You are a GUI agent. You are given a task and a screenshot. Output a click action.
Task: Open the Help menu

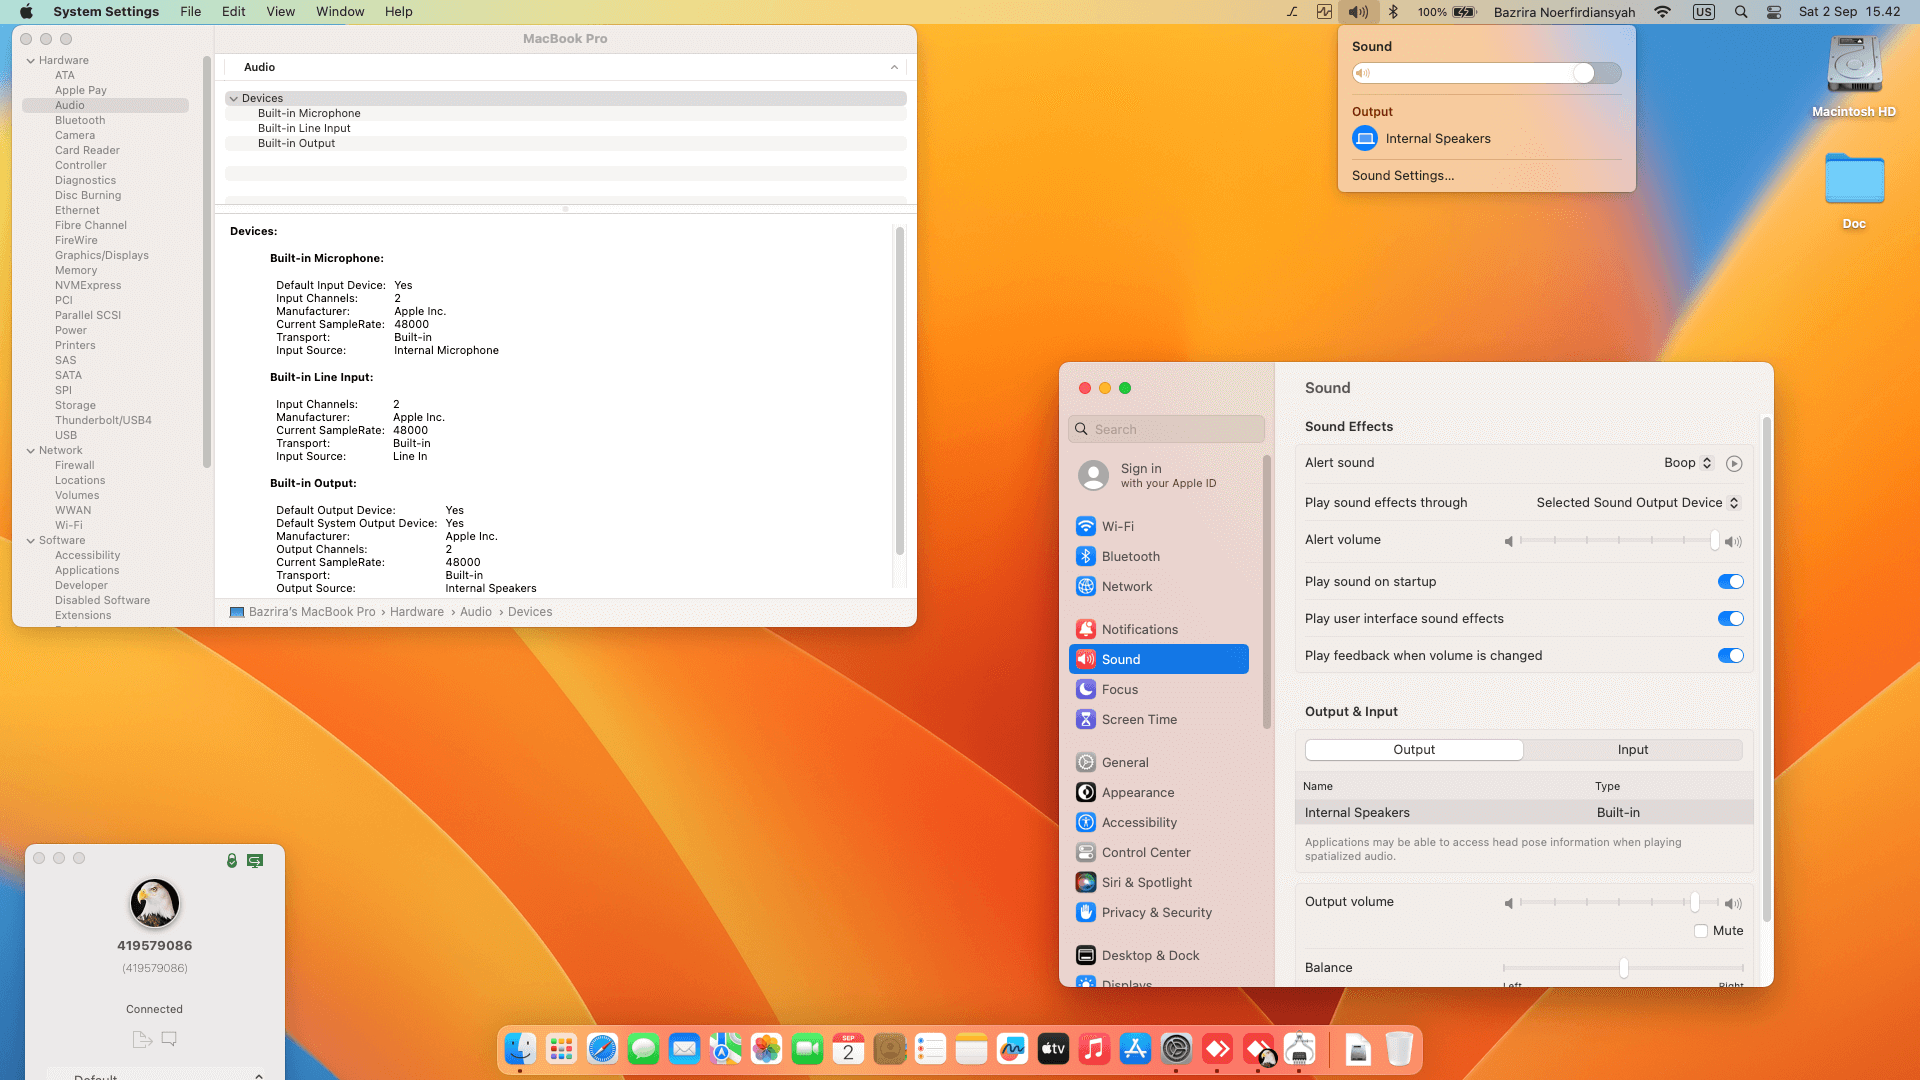coord(399,12)
